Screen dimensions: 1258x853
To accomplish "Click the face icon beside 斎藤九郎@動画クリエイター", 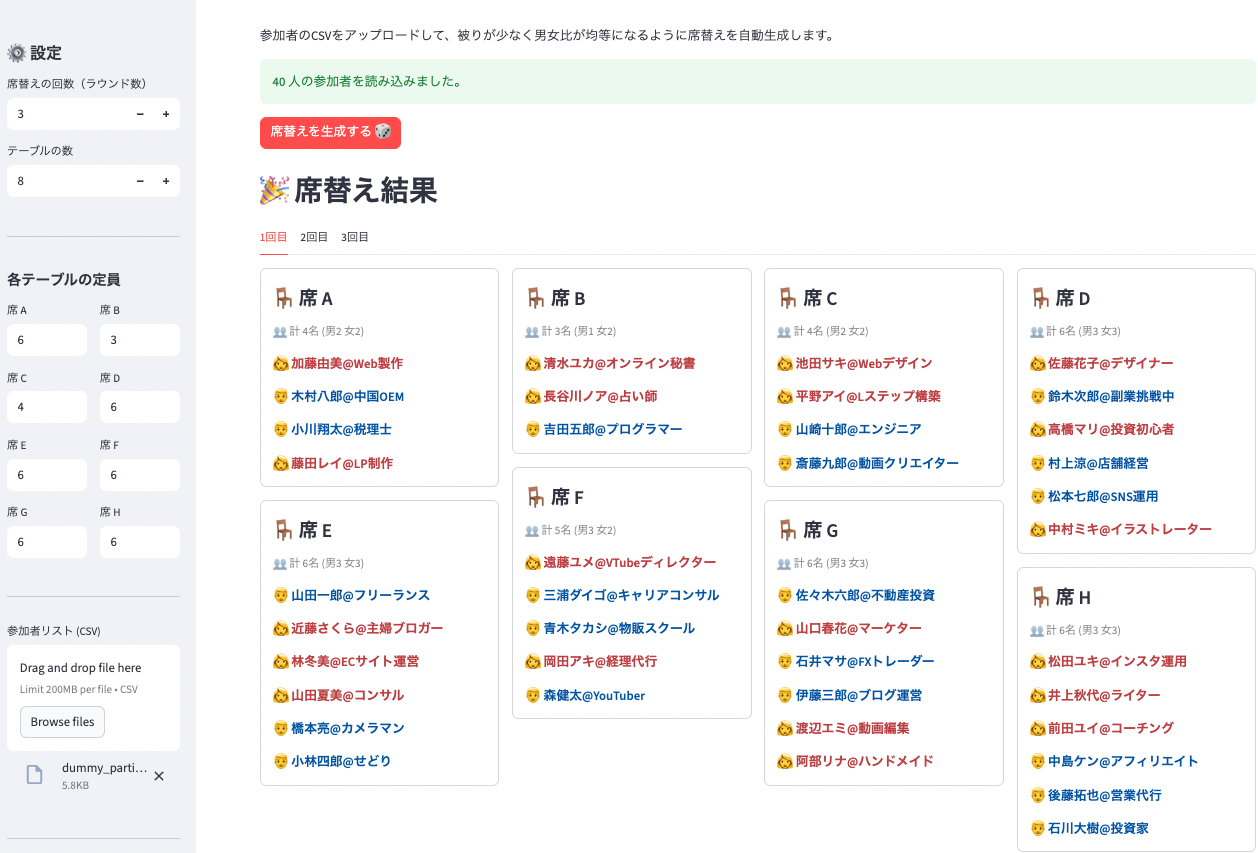I will (785, 463).
